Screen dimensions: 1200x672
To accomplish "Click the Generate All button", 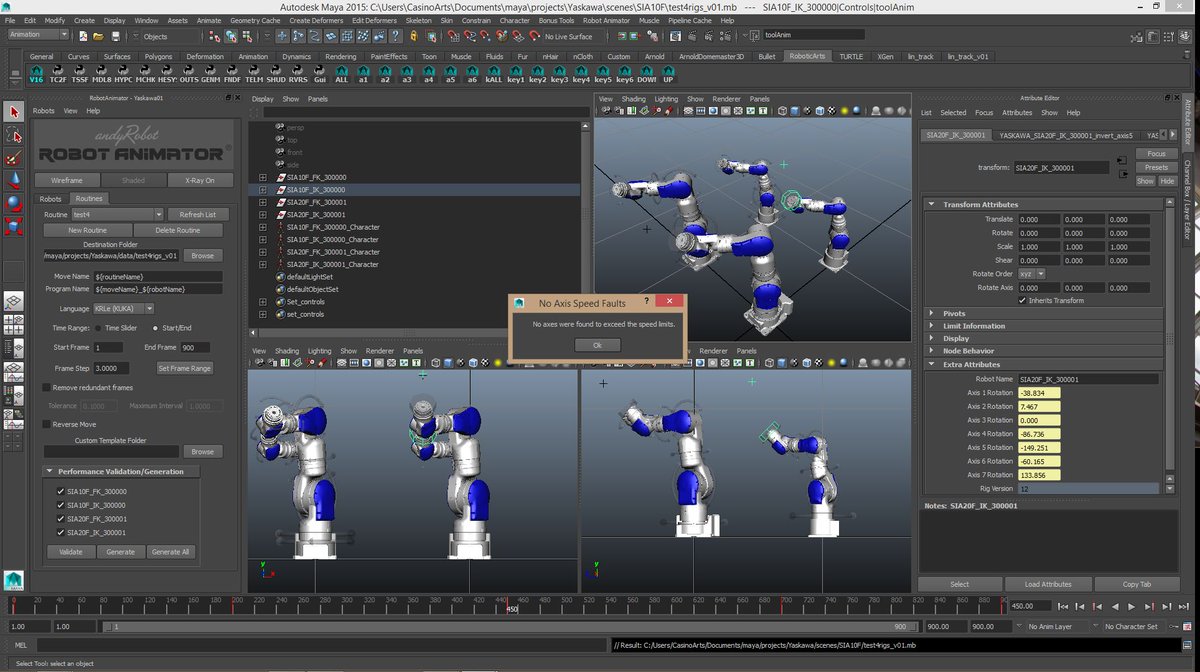I will tap(171, 552).
